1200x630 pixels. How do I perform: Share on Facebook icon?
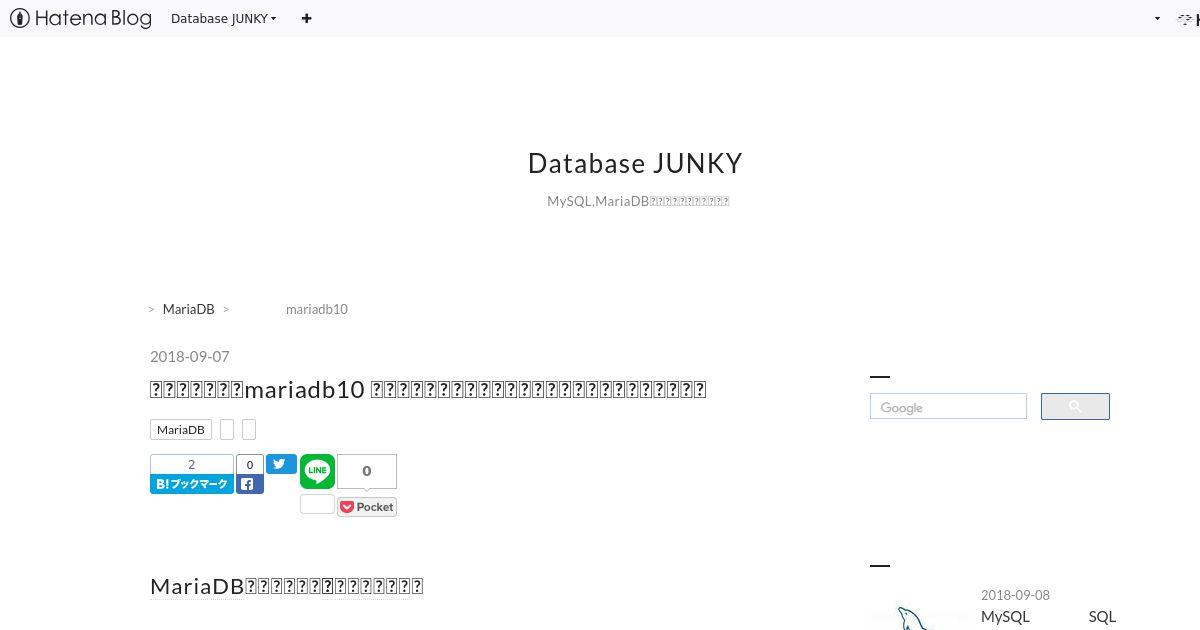250,484
